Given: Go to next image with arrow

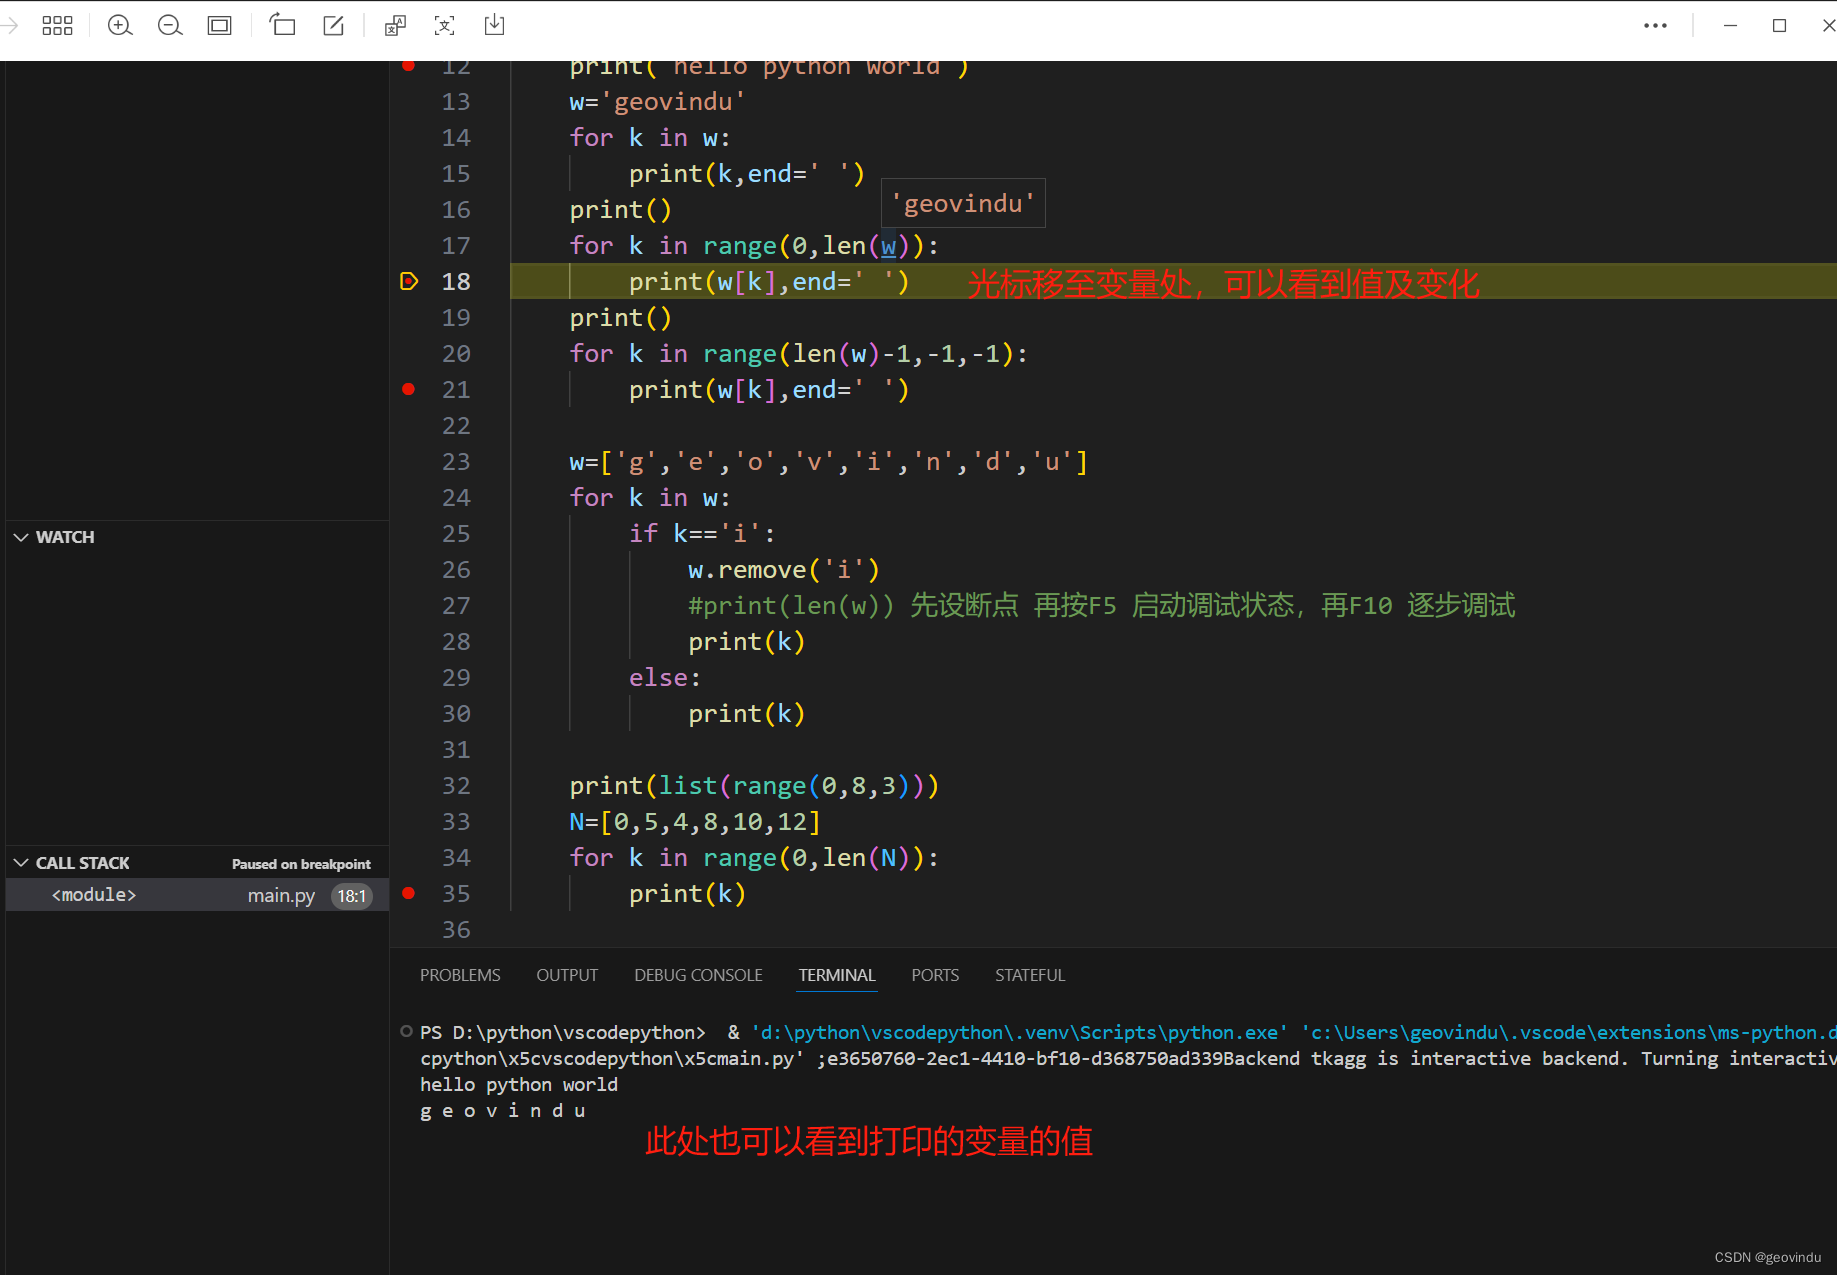Looking at the screenshot, I should pos(8,25).
